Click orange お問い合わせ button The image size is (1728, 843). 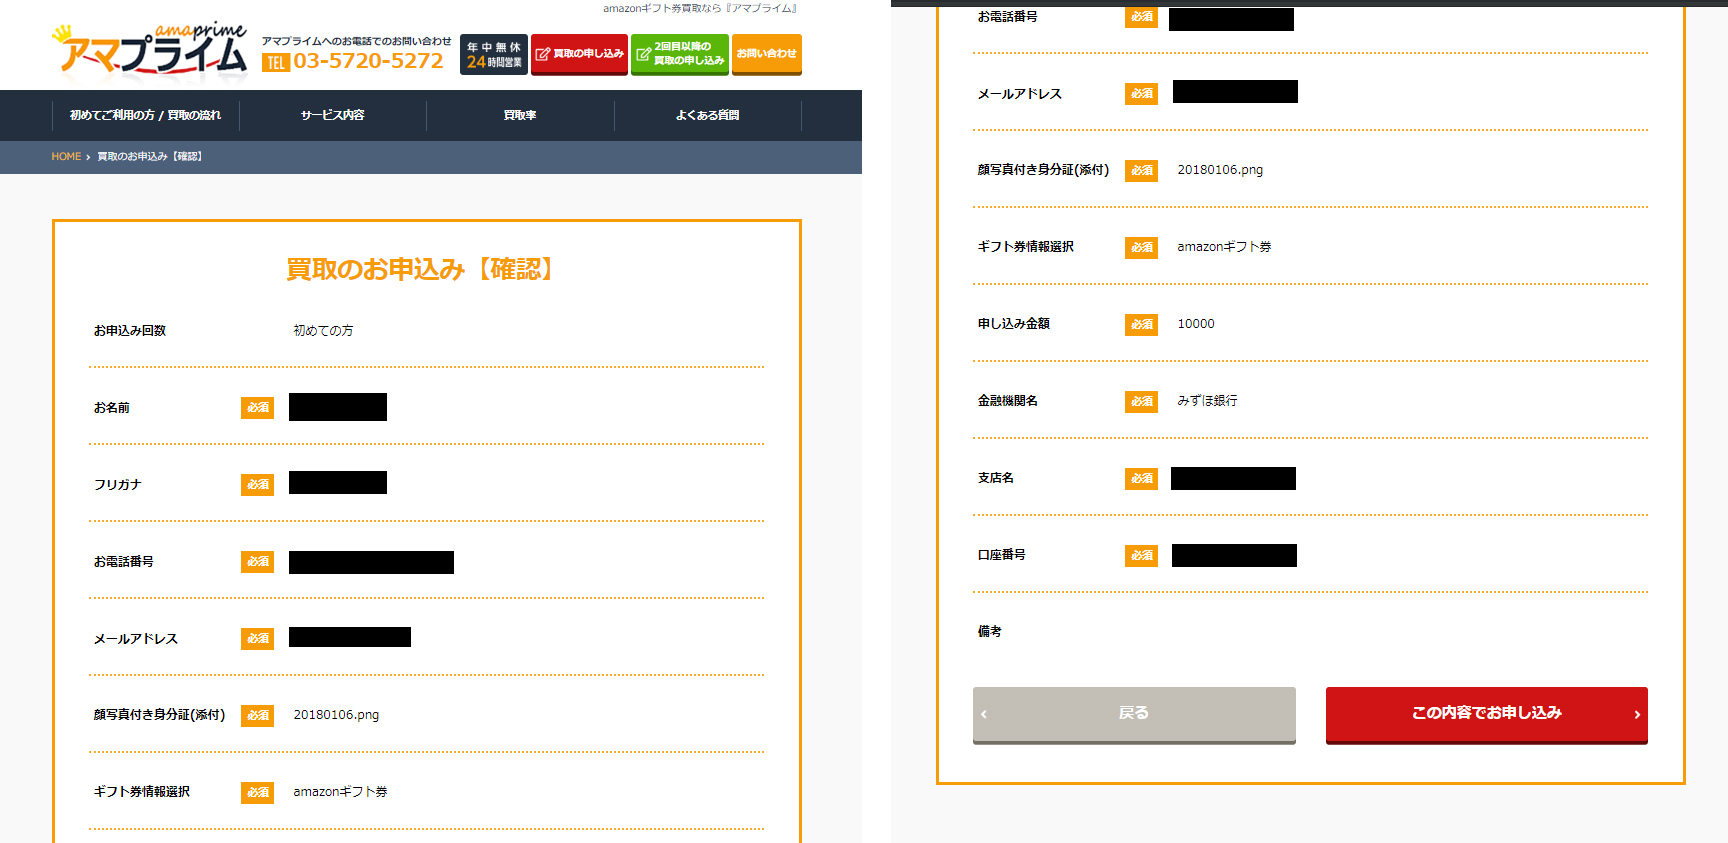click(767, 54)
